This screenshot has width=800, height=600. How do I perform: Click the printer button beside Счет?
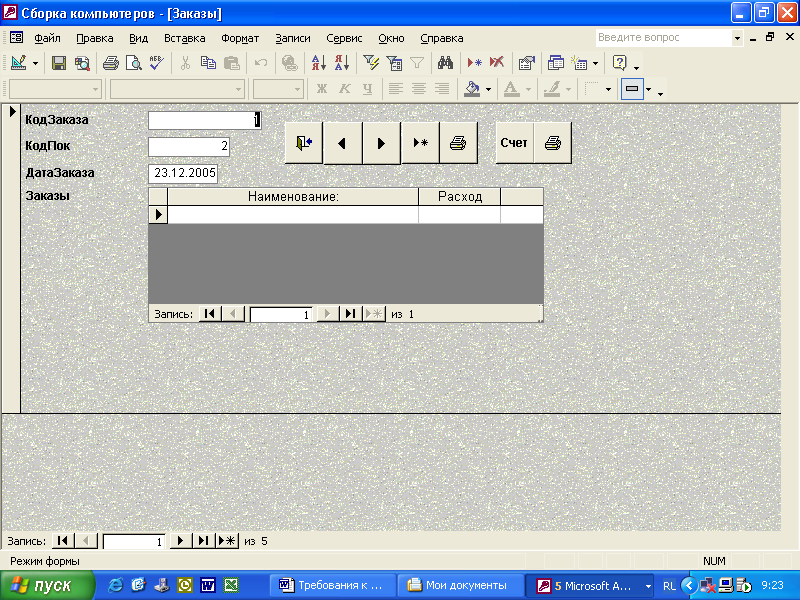pos(553,143)
